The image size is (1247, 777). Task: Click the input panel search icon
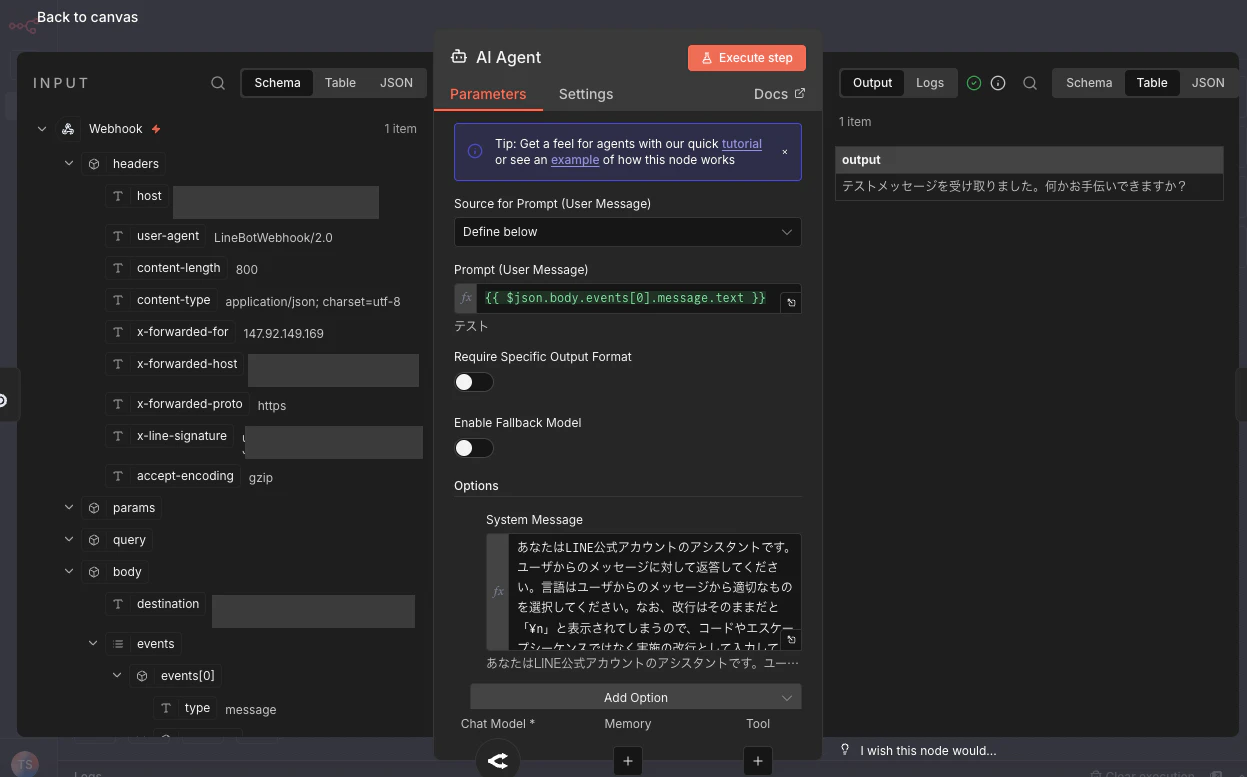point(218,83)
